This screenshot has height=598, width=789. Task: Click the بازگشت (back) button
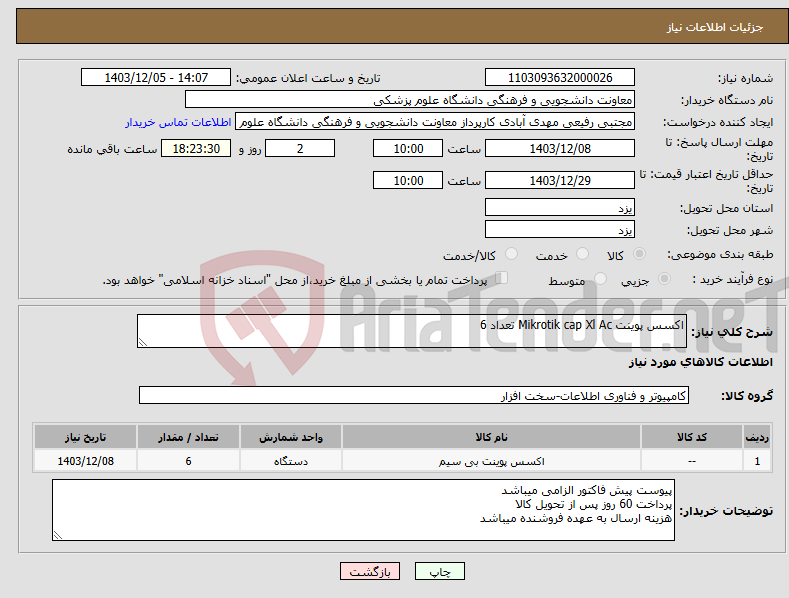pyautogui.click(x=370, y=571)
